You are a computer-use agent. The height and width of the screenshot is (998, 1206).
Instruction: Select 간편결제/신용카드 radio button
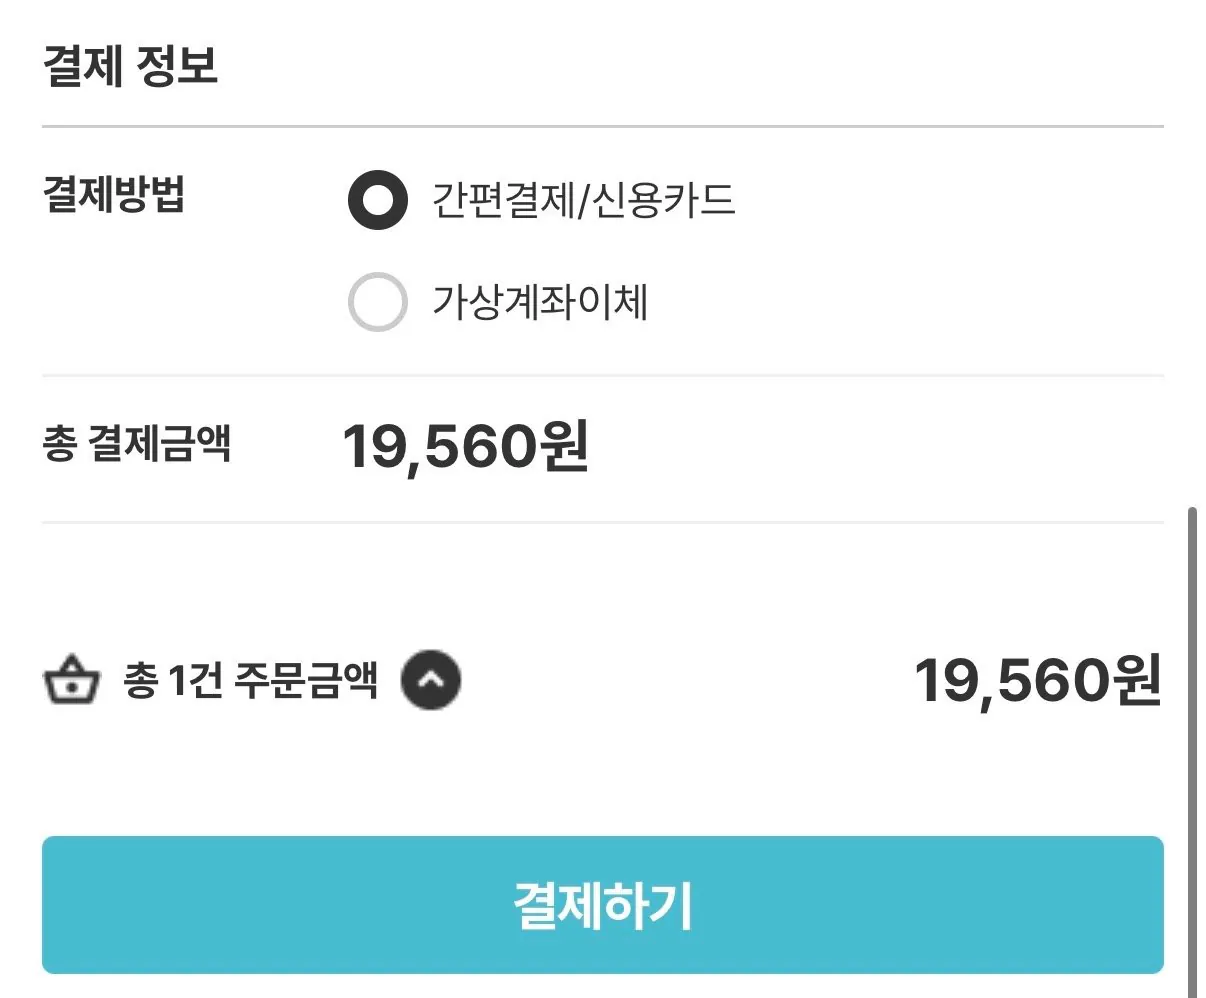(x=377, y=200)
